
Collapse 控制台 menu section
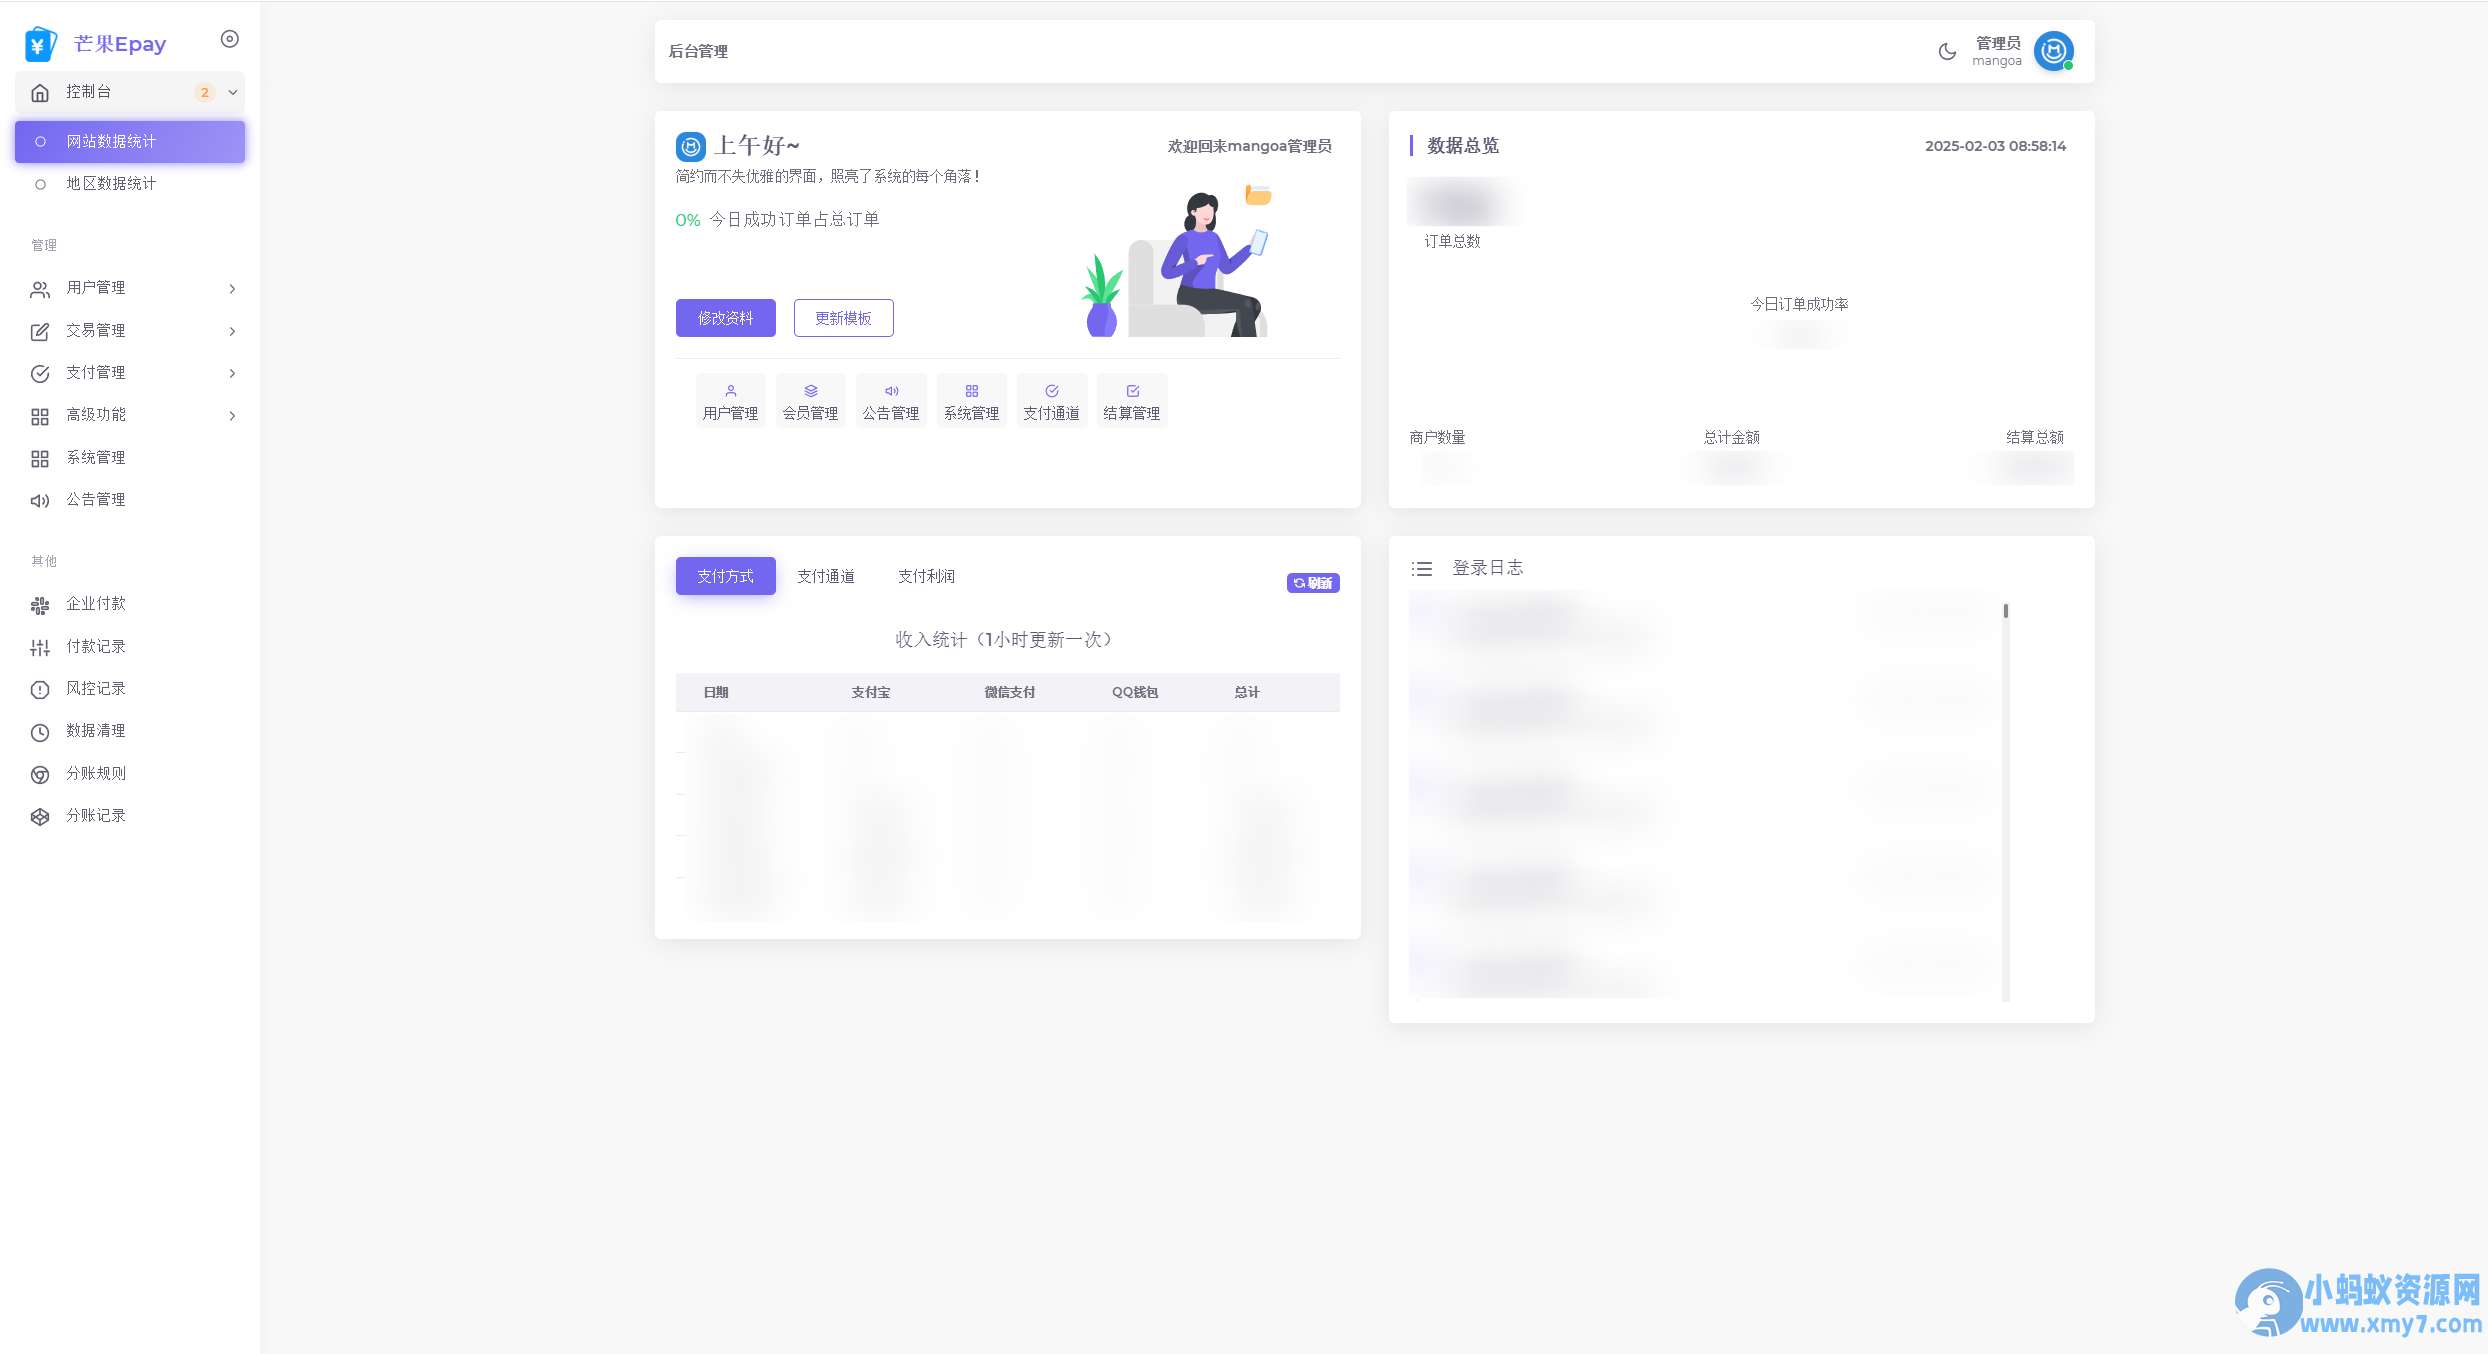pos(232,92)
